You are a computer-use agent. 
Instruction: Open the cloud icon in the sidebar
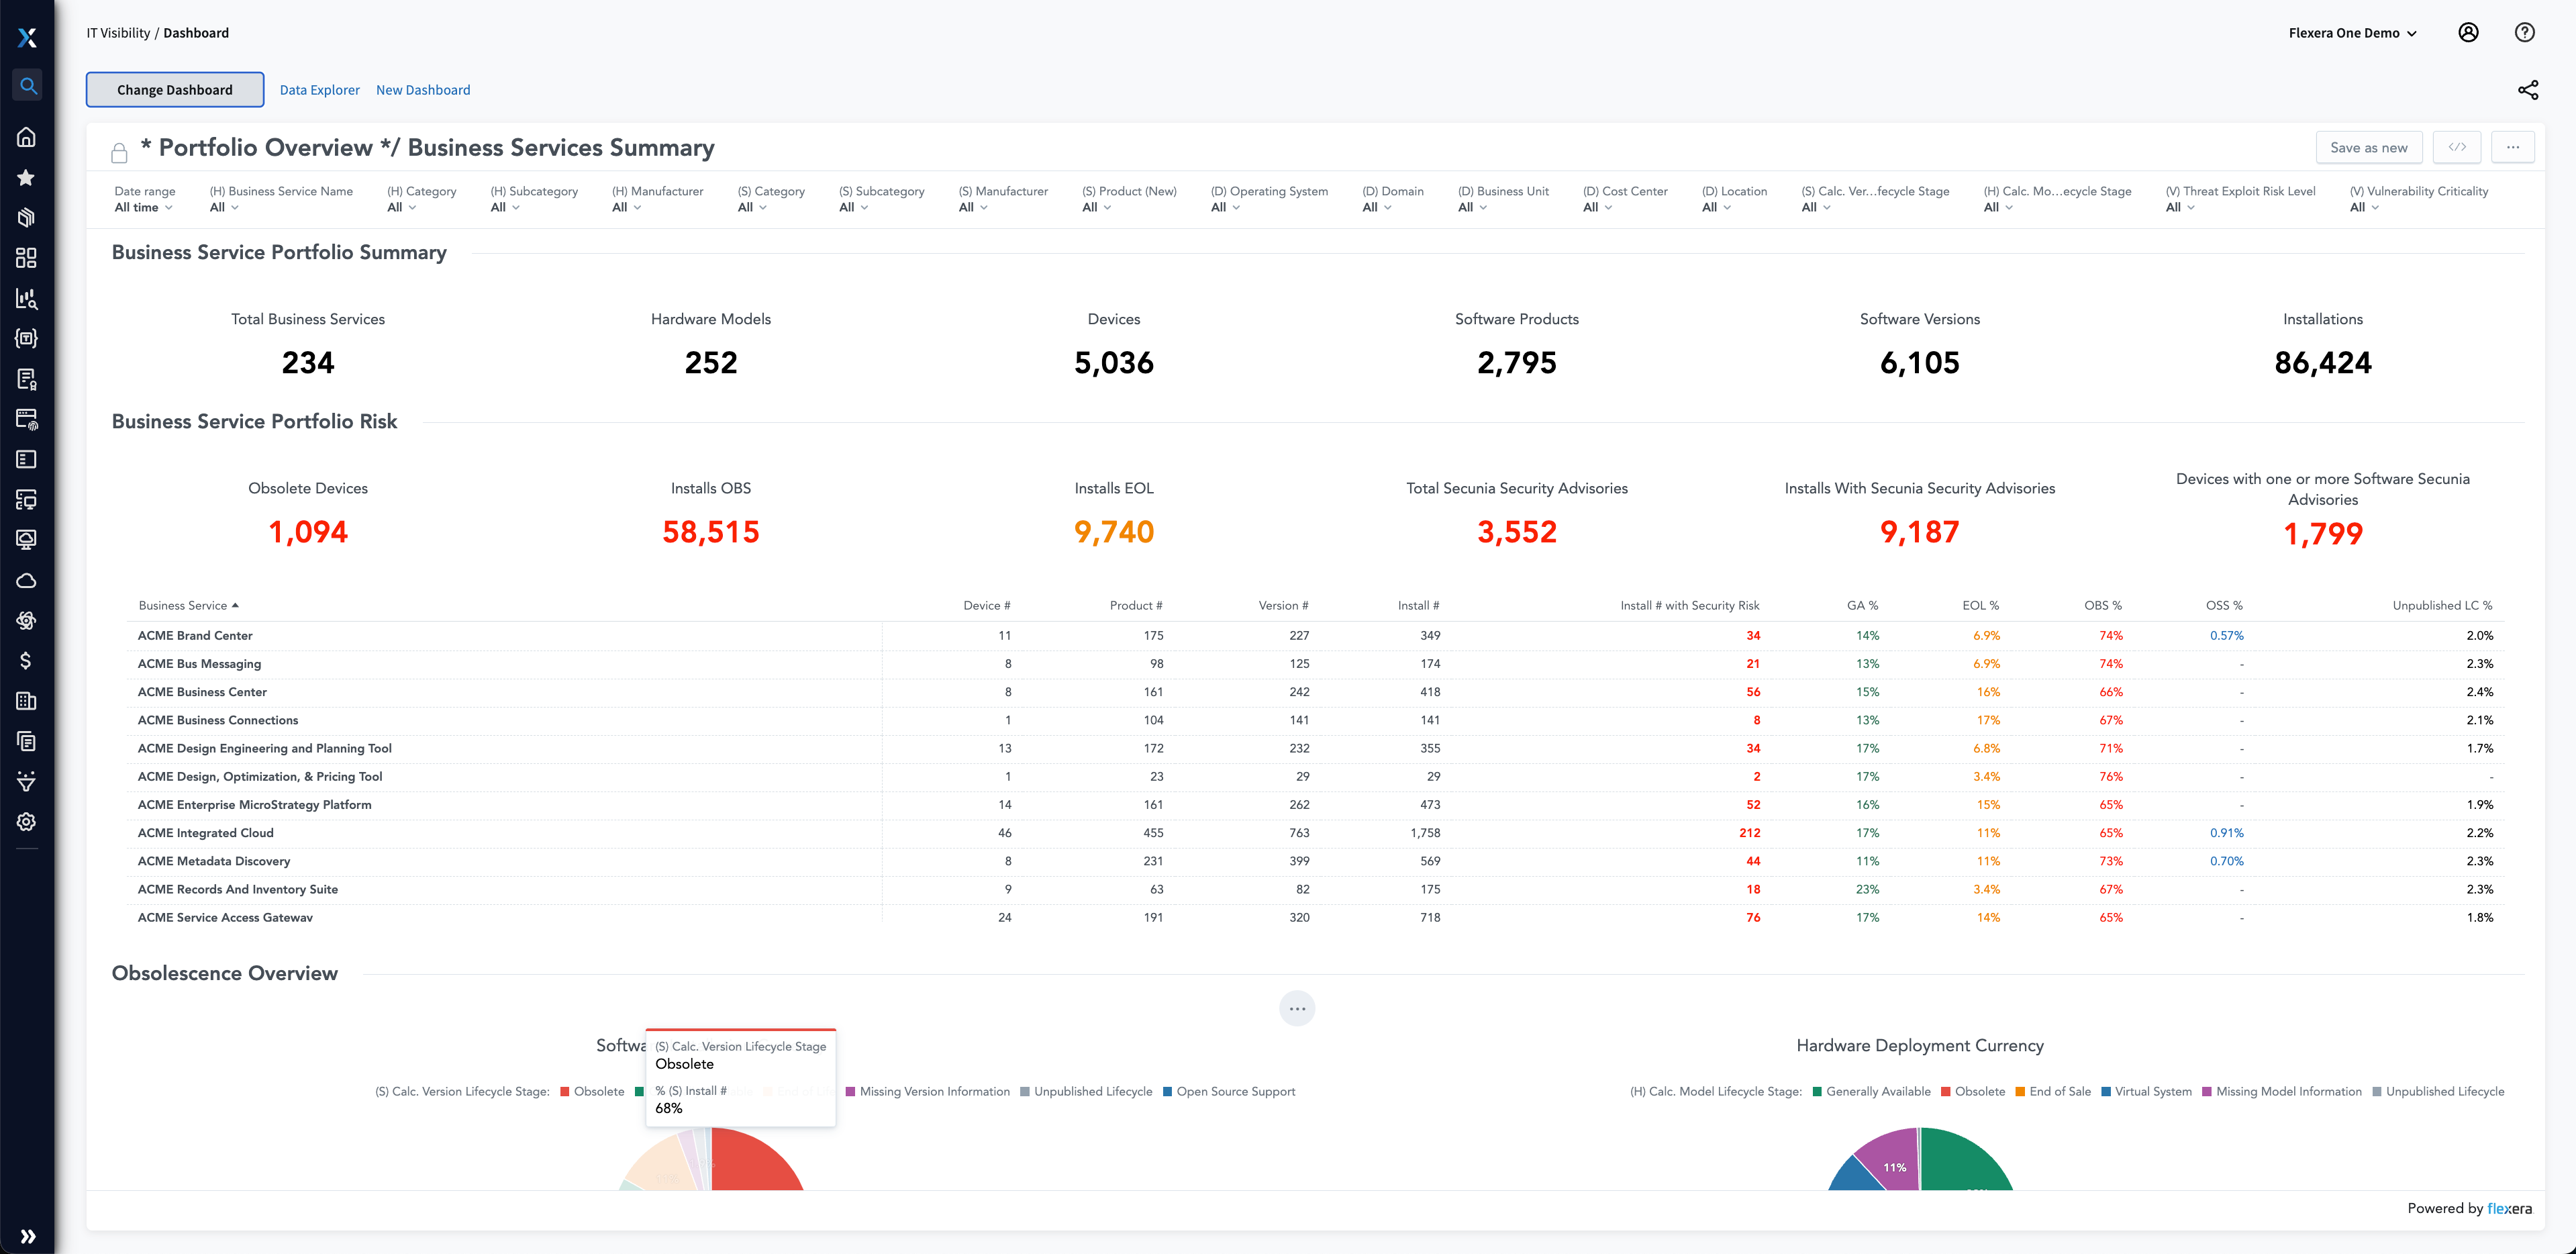point(27,581)
